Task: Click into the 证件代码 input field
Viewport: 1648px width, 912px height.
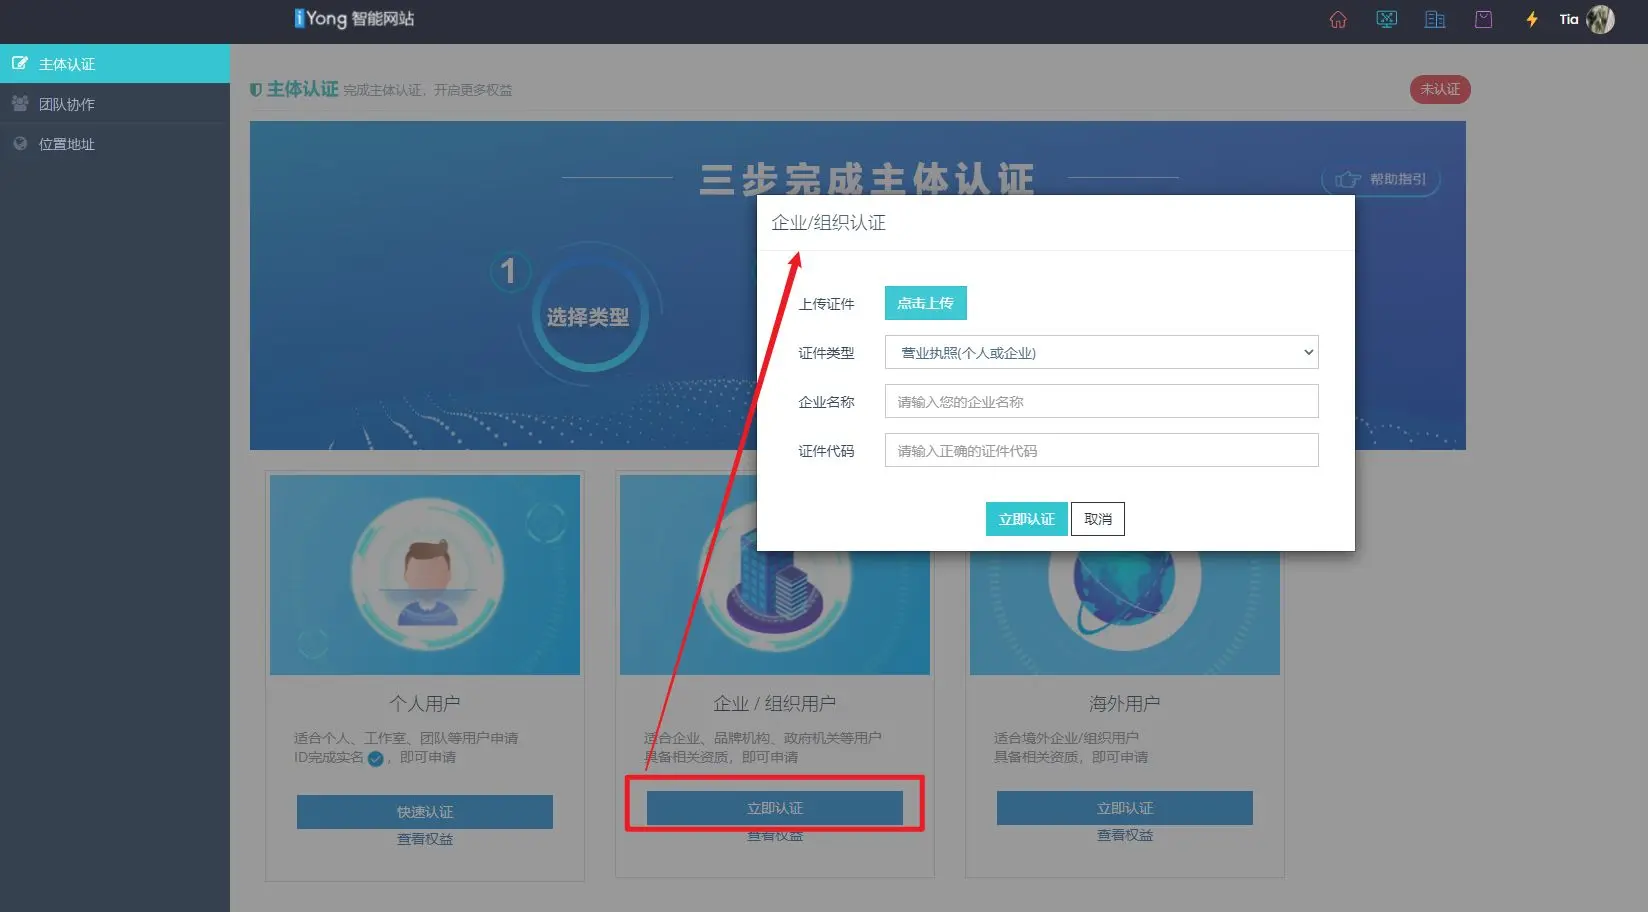Action: point(1101,451)
